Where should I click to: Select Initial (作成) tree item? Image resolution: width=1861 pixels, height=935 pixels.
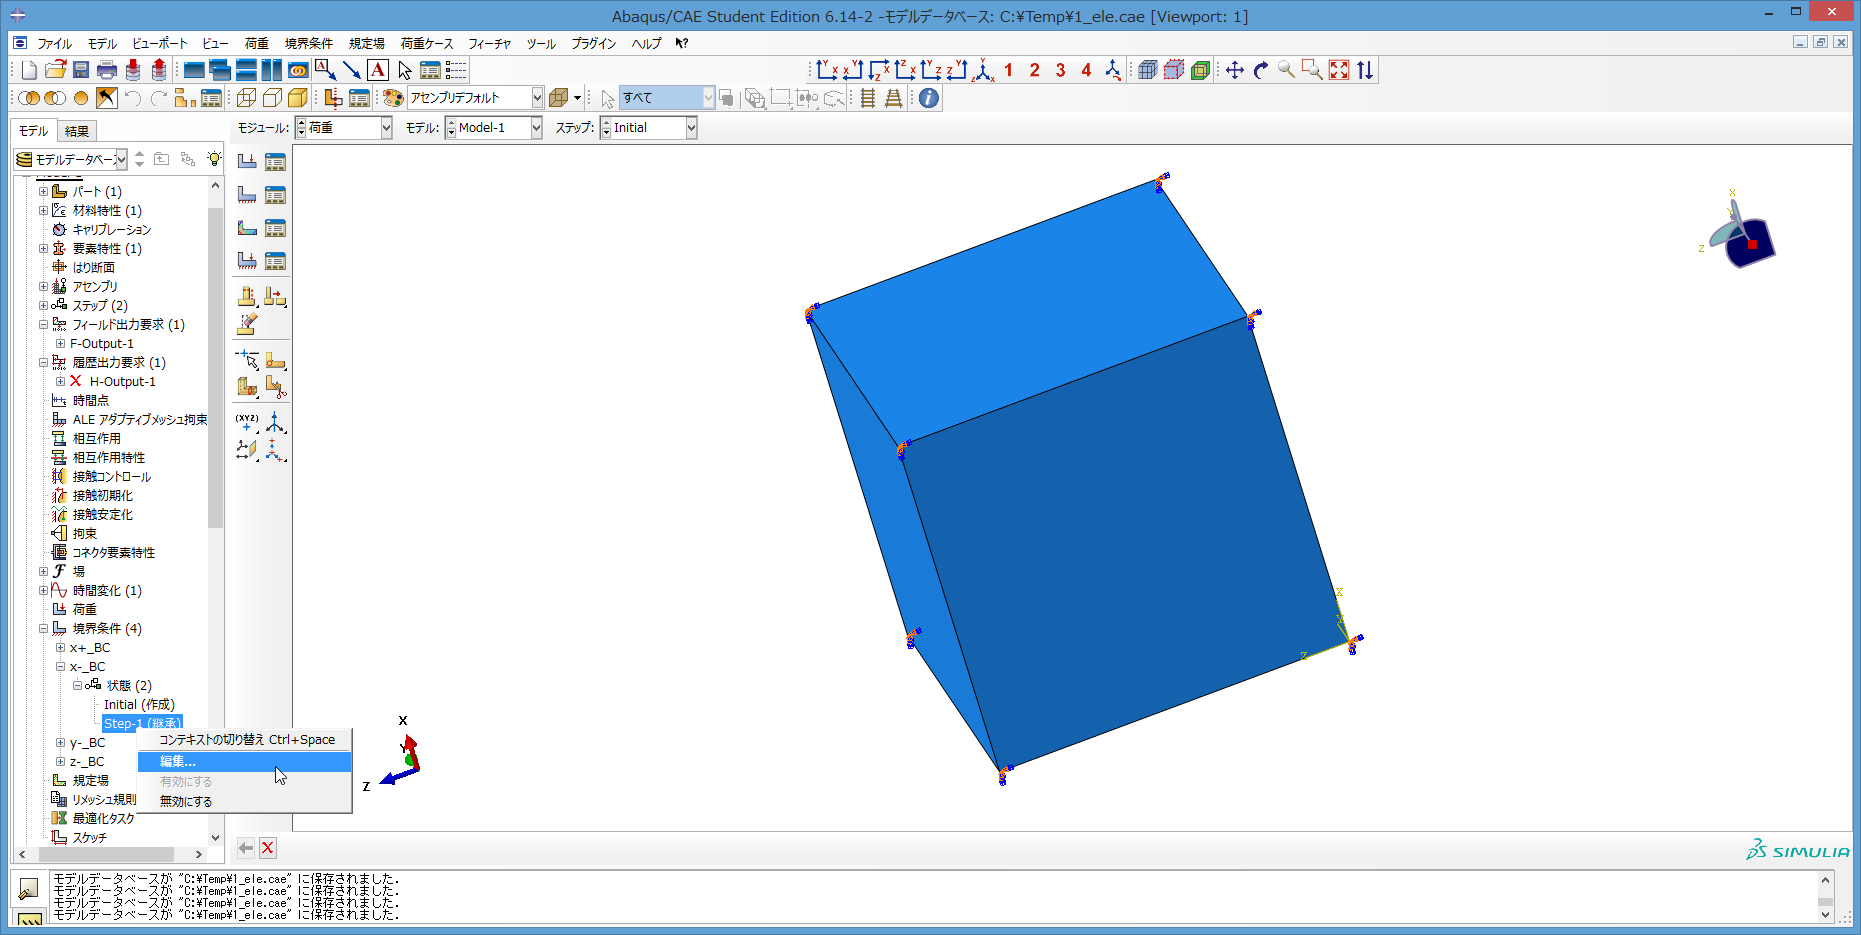point(139,705)
